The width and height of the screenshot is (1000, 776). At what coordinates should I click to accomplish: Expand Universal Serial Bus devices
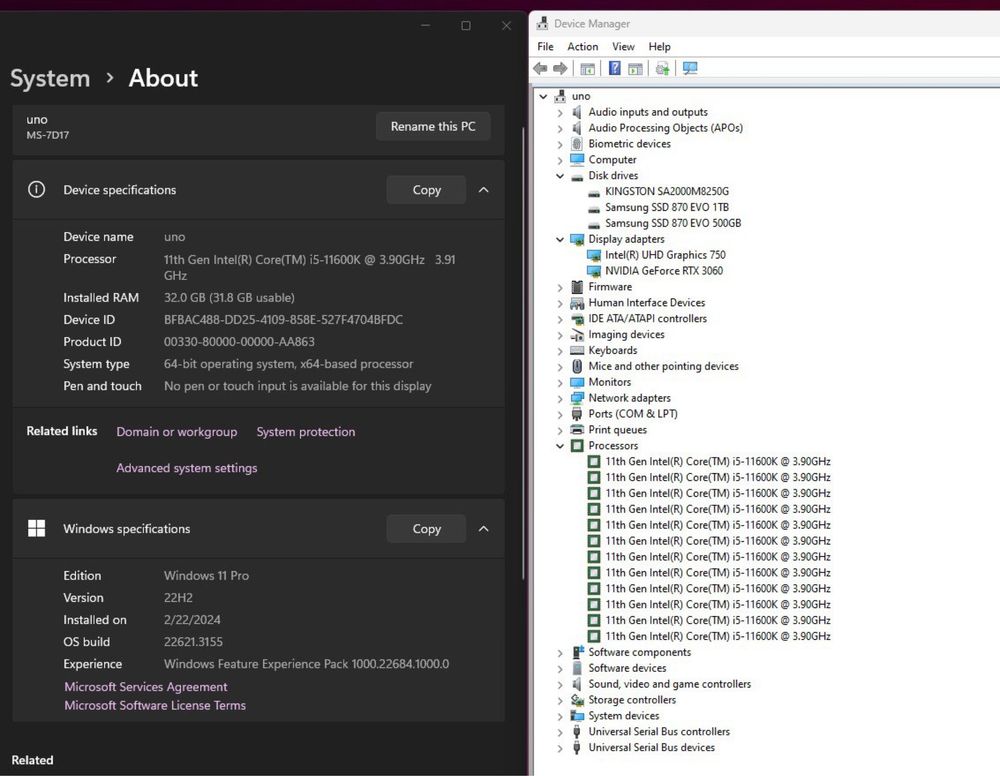click(560, 749)
